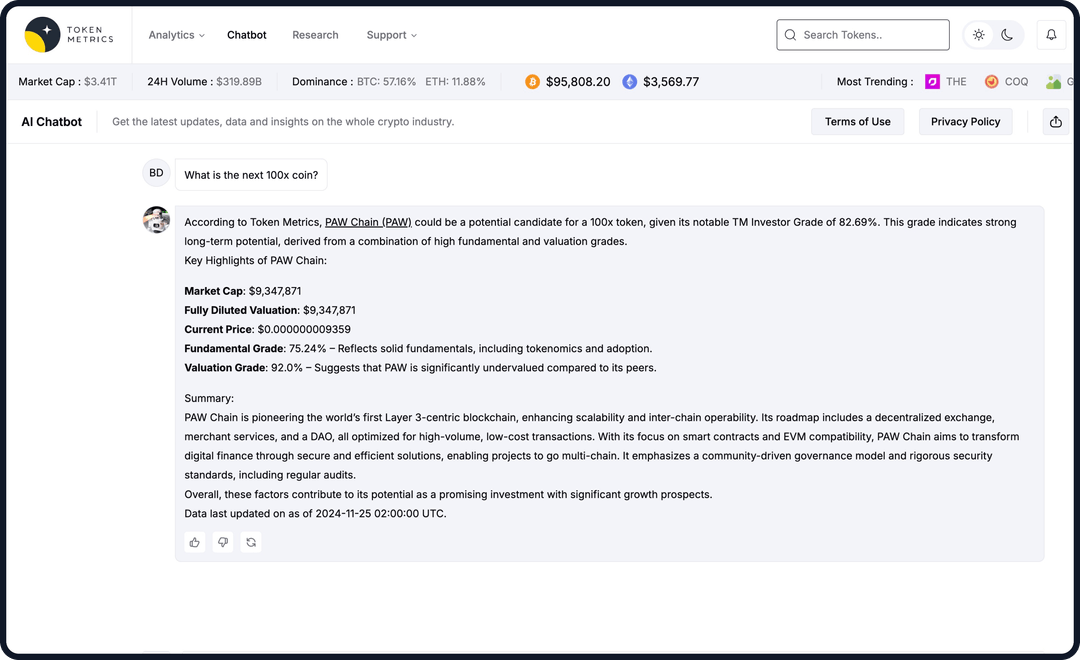Select AI Chatbot in the sidebar
1080x660 pixels.
click(x=51, y=121)
